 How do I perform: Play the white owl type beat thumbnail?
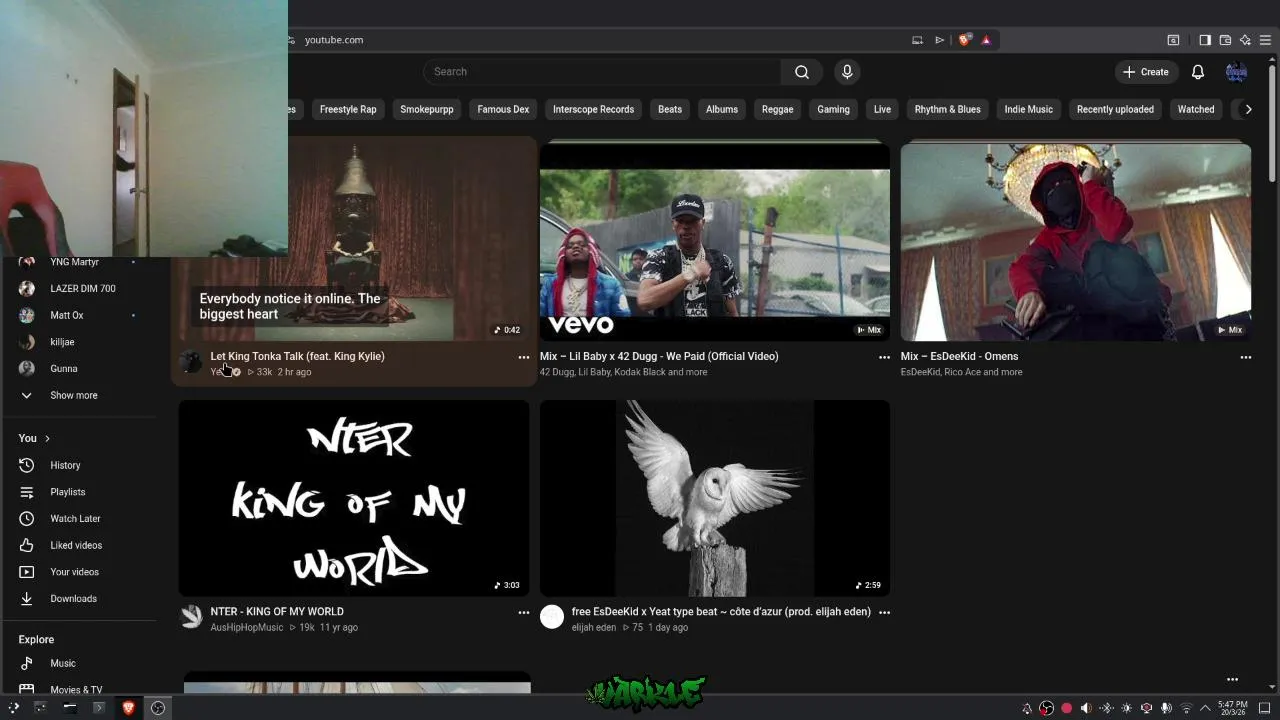pyautogui.click(x=715, y=498)
